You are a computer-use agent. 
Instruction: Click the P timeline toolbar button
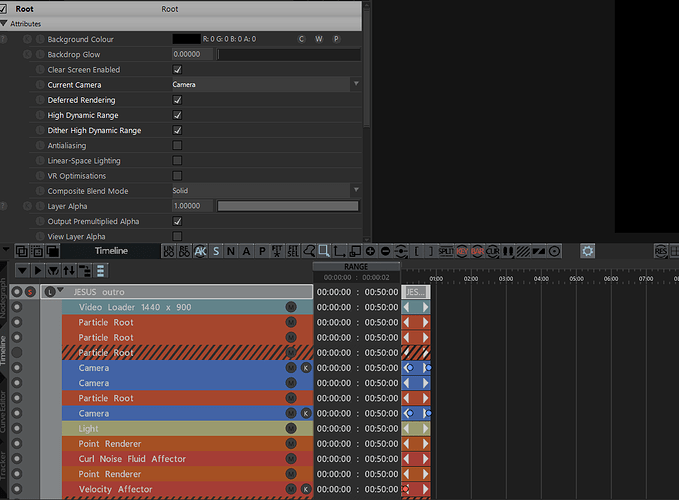click(262, 251)
